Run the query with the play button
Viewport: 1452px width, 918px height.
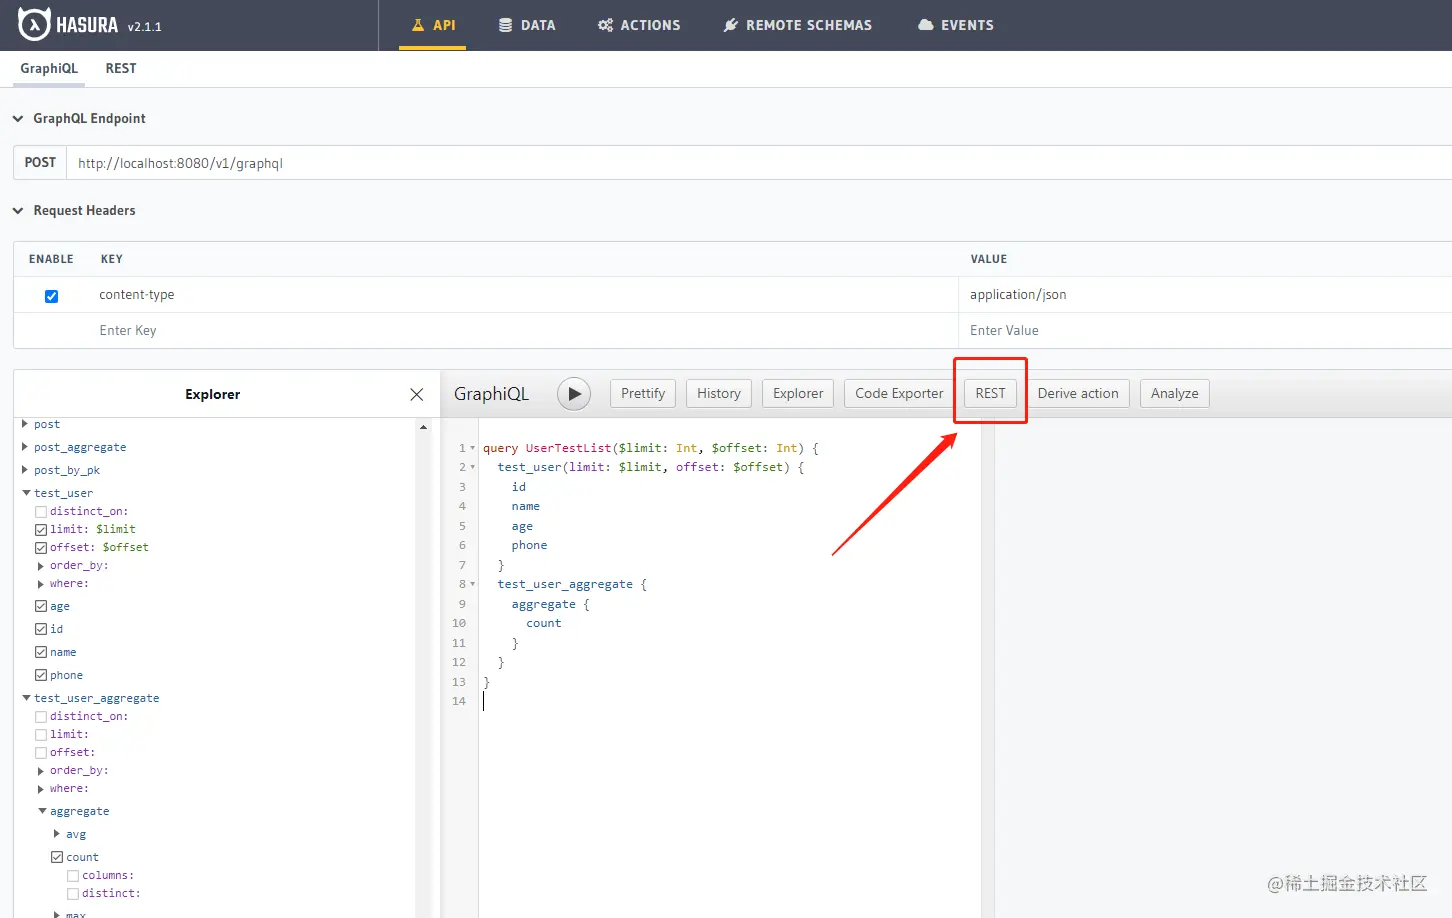(x=574, y=394)
